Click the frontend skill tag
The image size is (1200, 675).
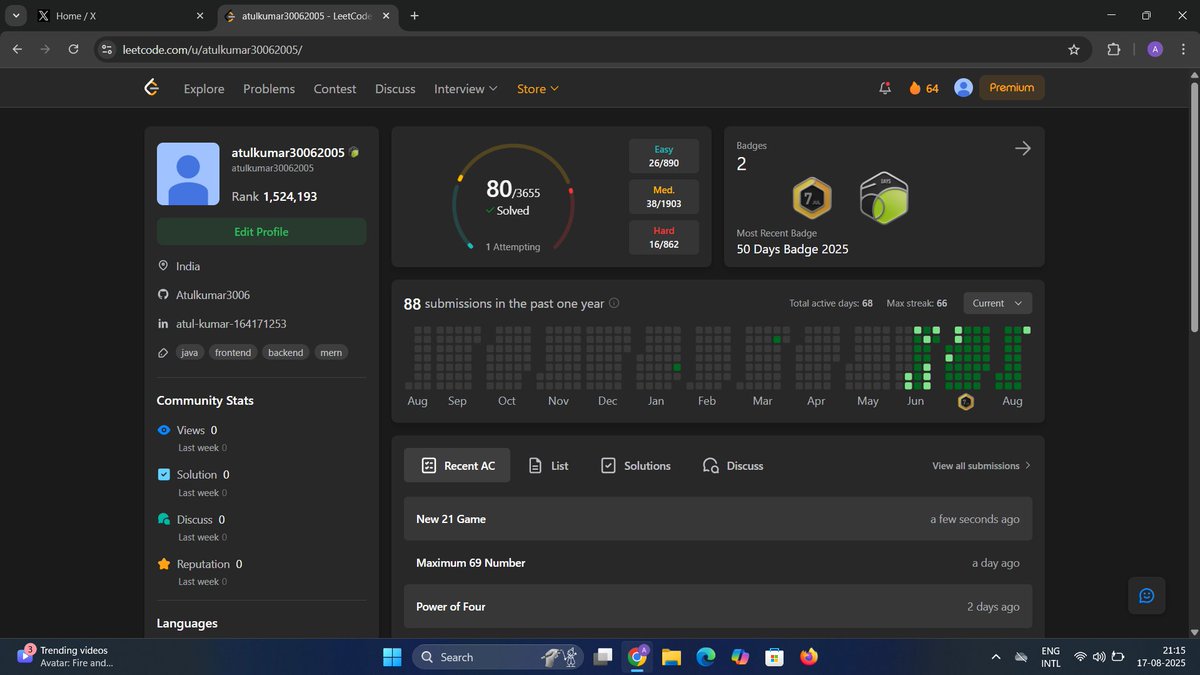[x=233, y=352]
